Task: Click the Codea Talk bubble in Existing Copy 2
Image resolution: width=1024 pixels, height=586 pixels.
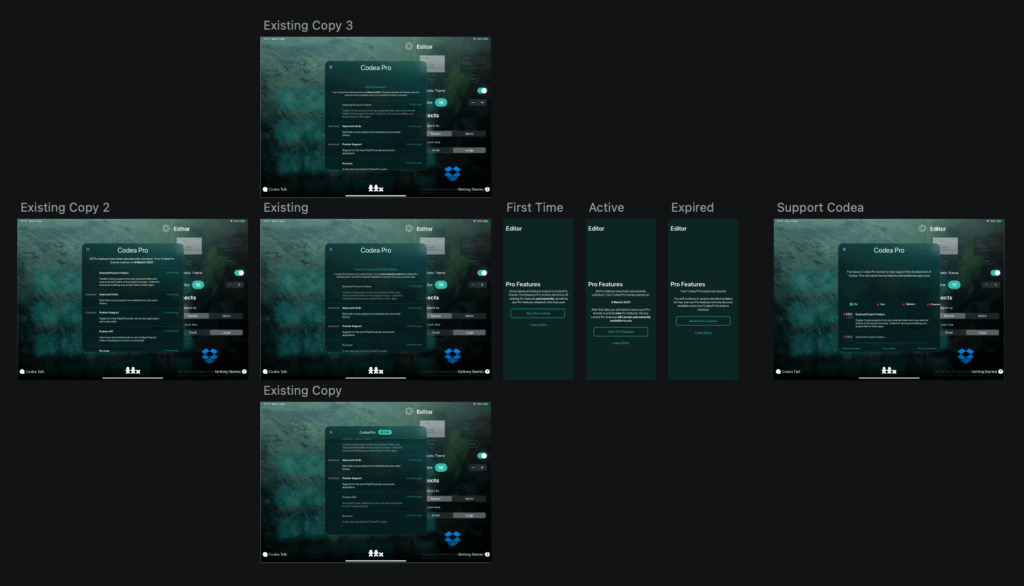Action: 22,372
